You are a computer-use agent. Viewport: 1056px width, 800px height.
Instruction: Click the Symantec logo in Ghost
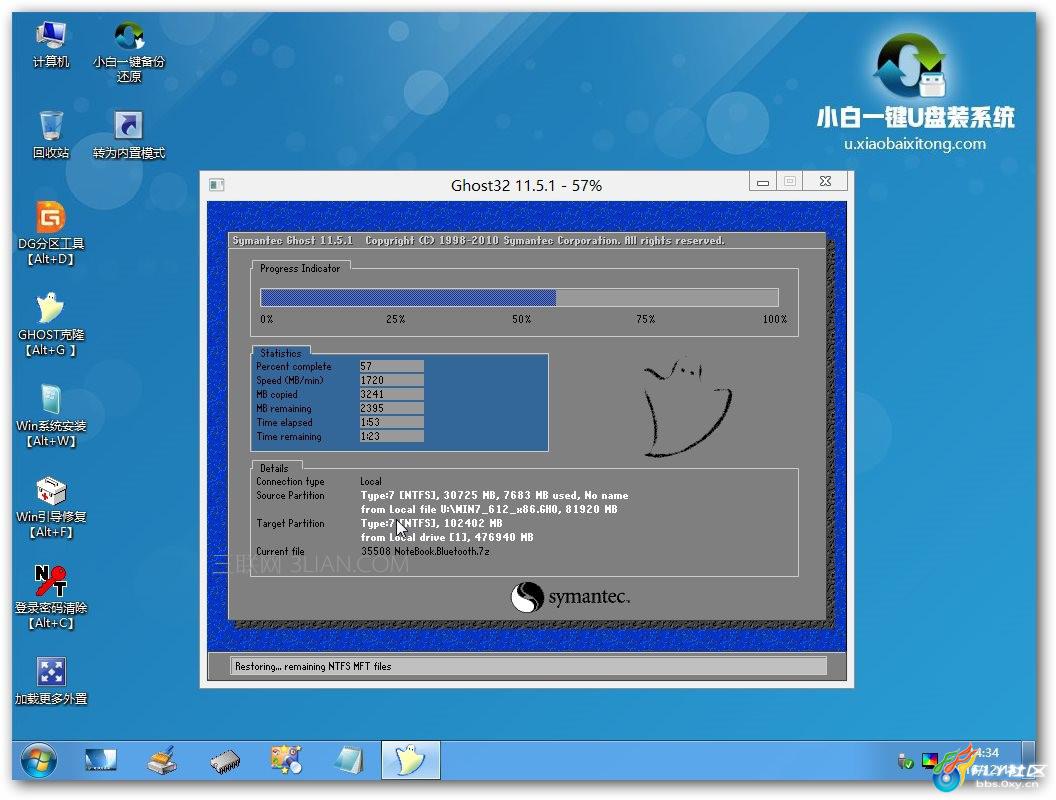coord(570,597)
